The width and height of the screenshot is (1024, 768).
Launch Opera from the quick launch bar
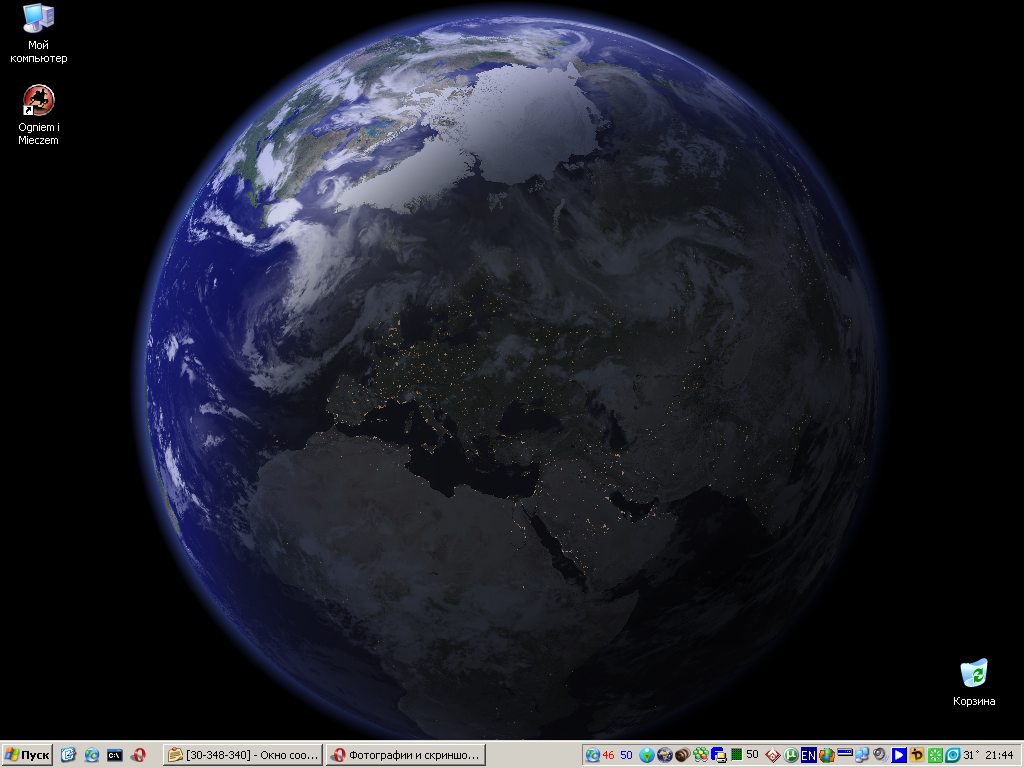point(139,755)
